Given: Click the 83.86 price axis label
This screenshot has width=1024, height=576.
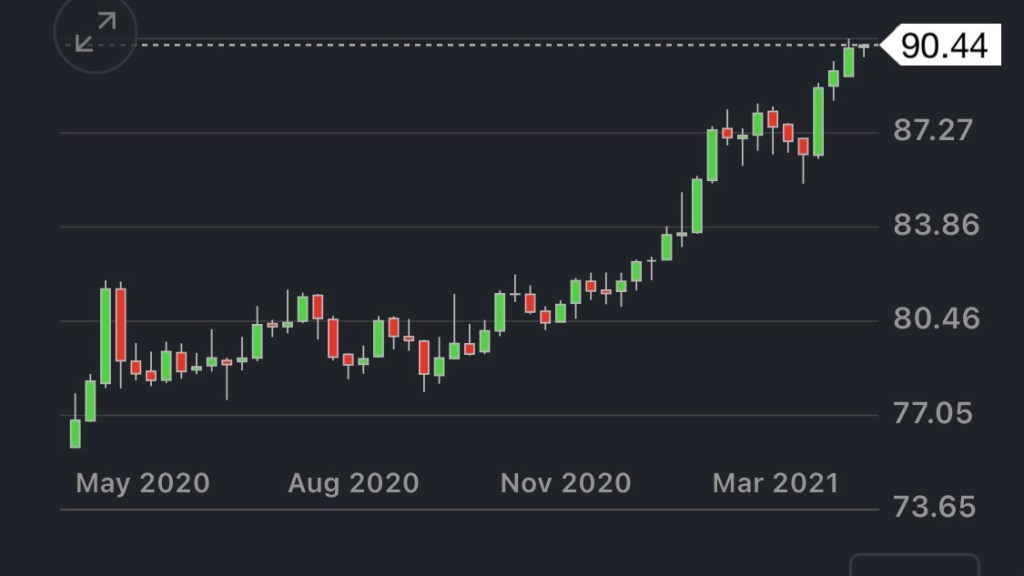Looking at the screenshot, I should point(932,224).
